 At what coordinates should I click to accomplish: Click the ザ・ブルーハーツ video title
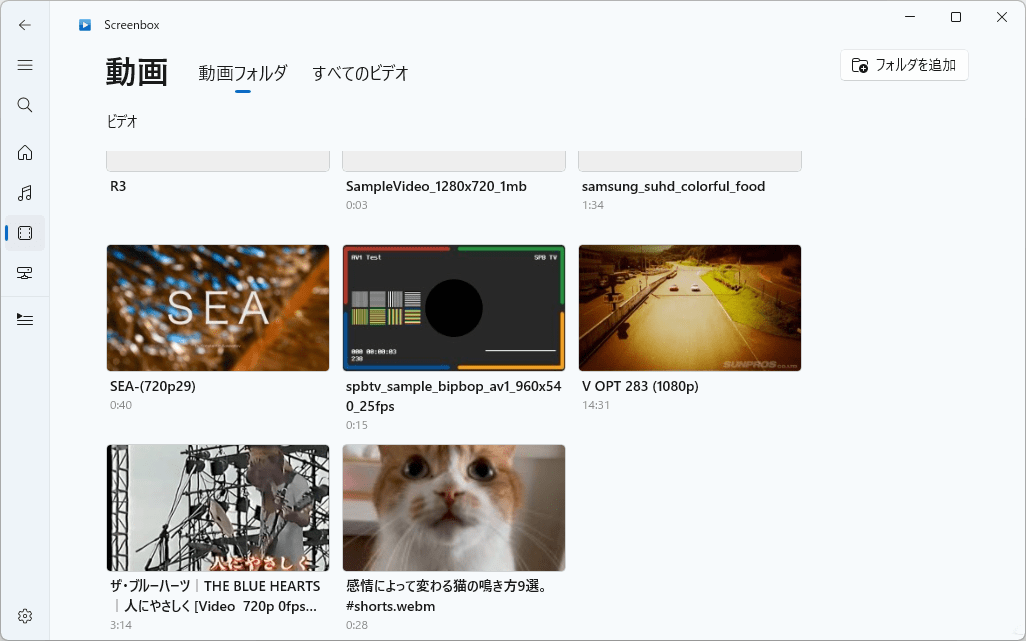click(x=215, y=596)
